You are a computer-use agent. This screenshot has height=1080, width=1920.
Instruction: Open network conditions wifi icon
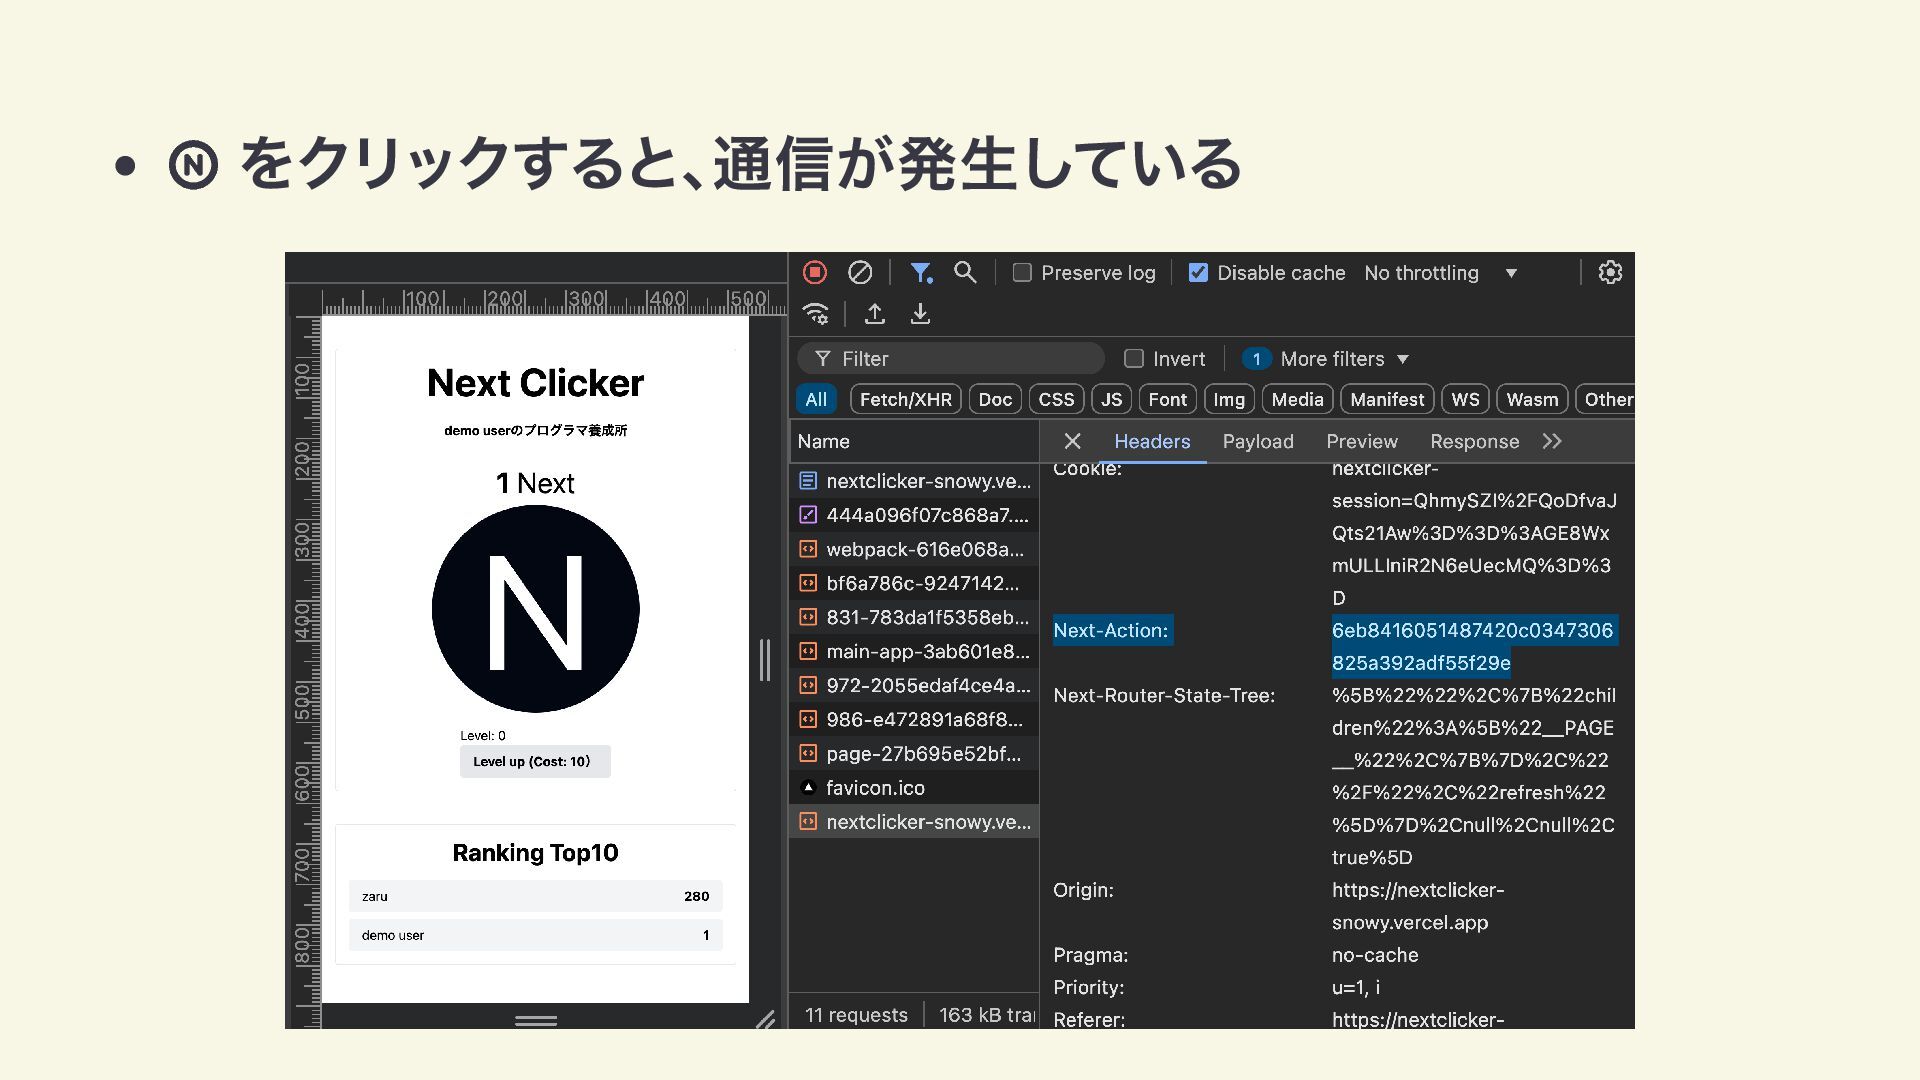816,314
